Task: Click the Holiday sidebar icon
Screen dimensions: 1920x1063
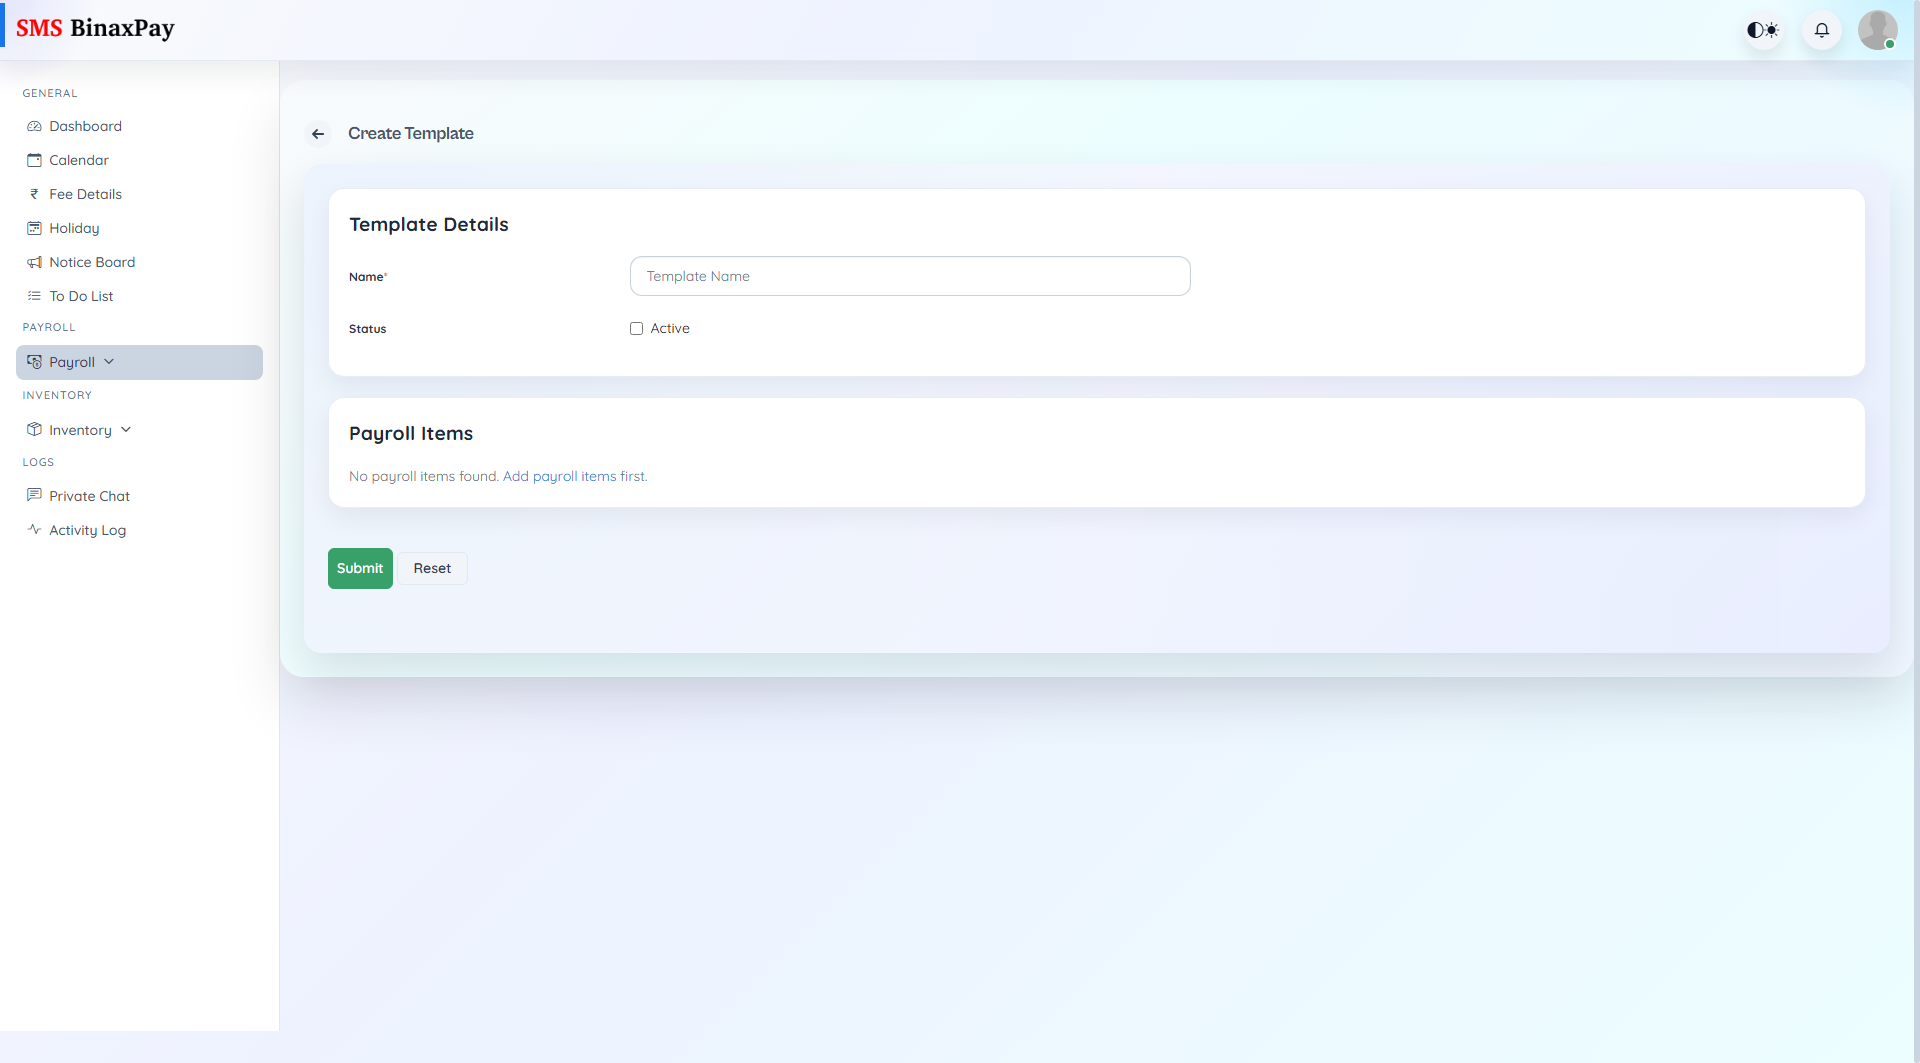Action: [35, 228]
